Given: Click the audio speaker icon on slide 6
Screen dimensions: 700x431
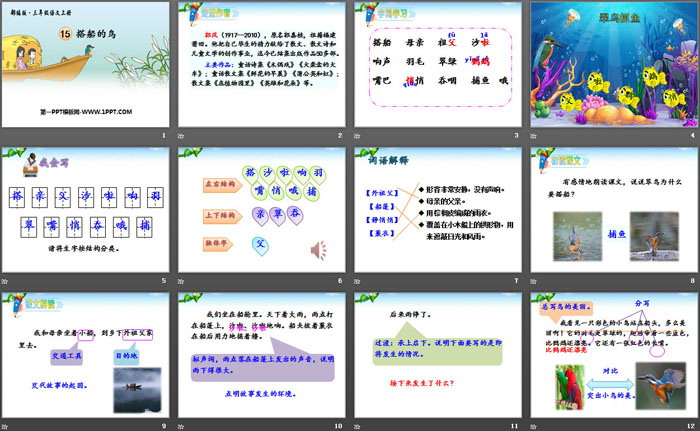Looking at the screenshot, I should [x=318, y=250].
